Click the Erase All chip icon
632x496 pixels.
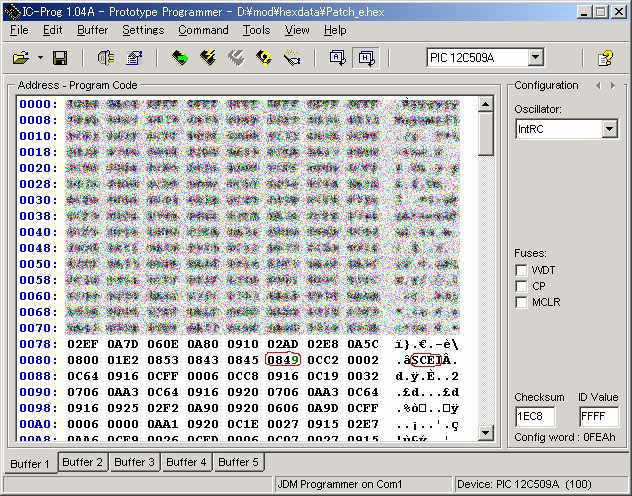coord(264,58)
